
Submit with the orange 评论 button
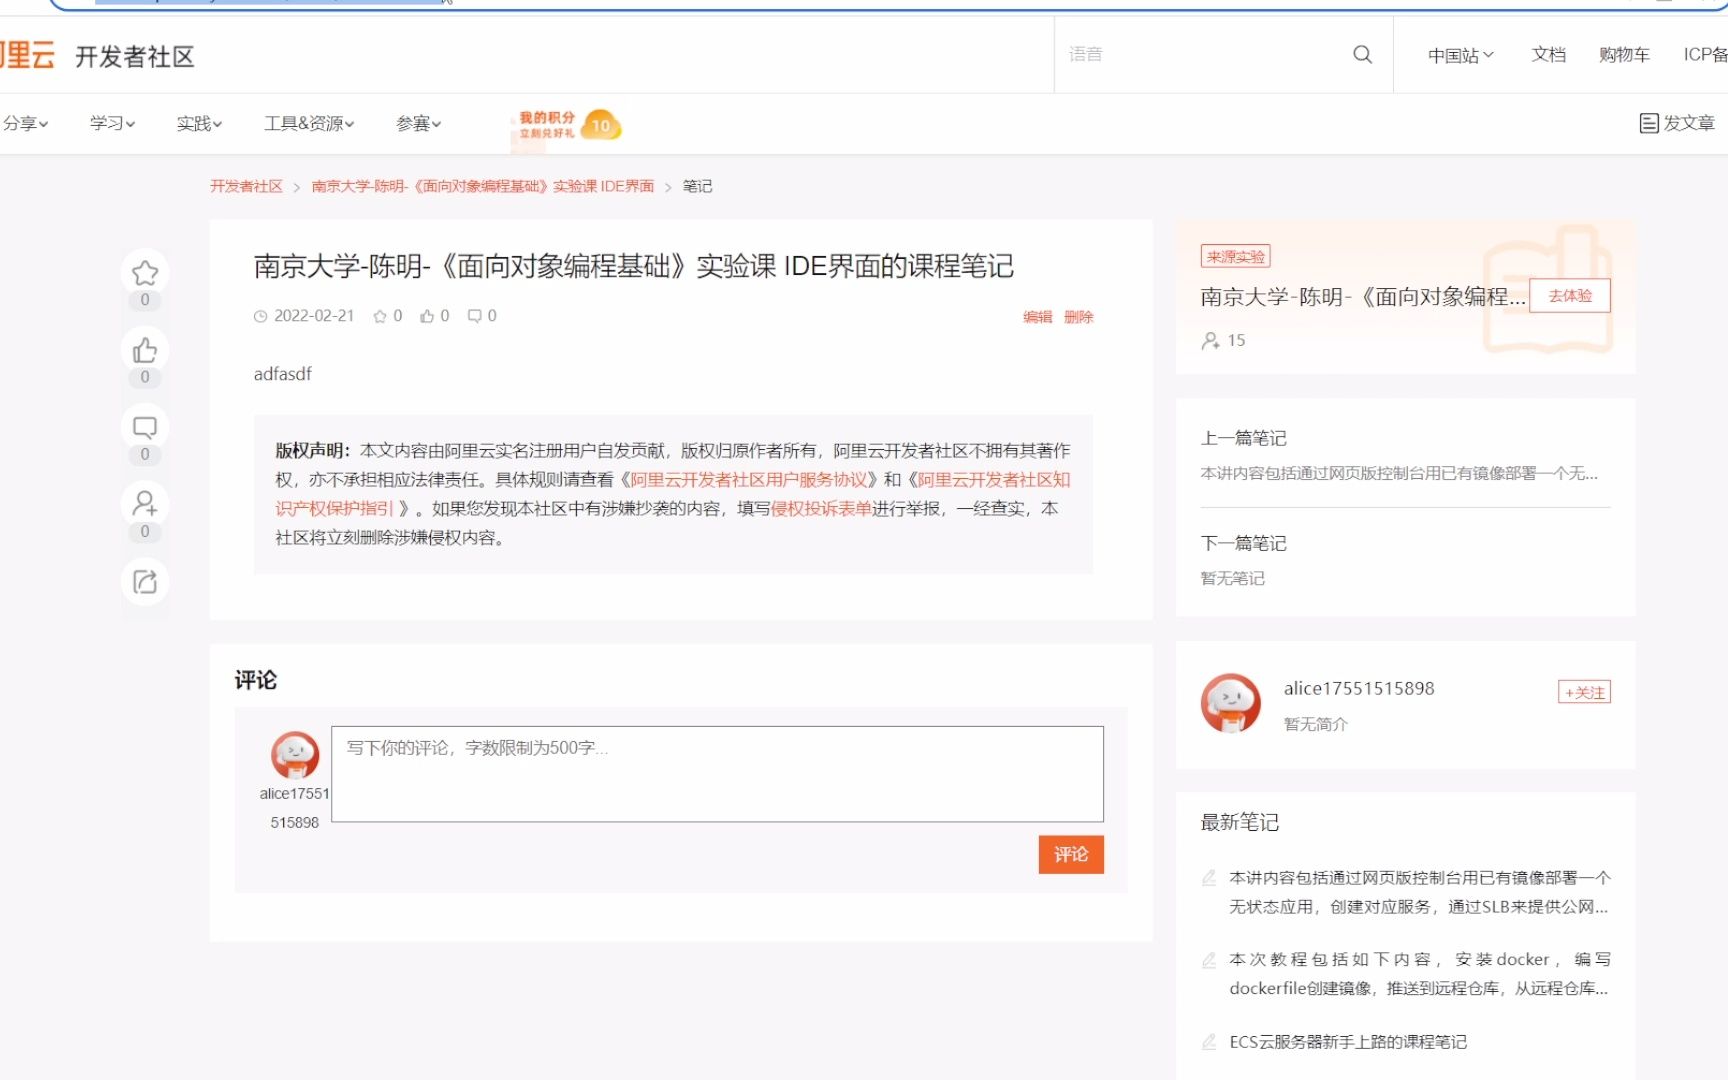pos(1071,855)
